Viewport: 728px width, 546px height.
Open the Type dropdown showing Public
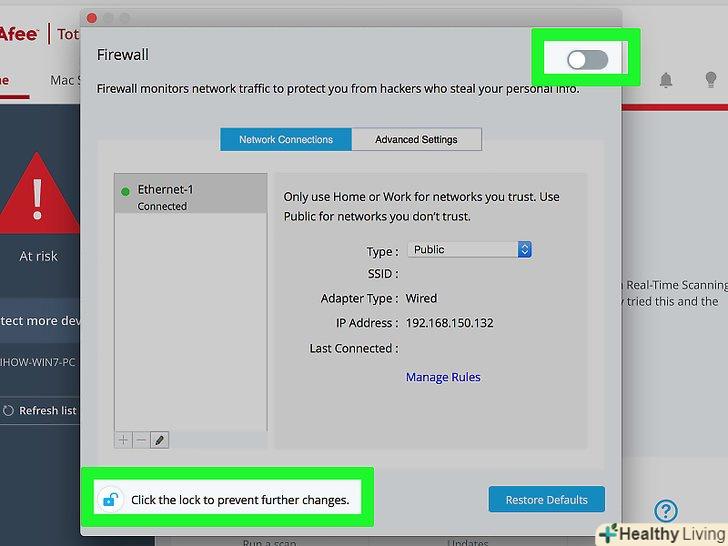click(x=469, y=249)
